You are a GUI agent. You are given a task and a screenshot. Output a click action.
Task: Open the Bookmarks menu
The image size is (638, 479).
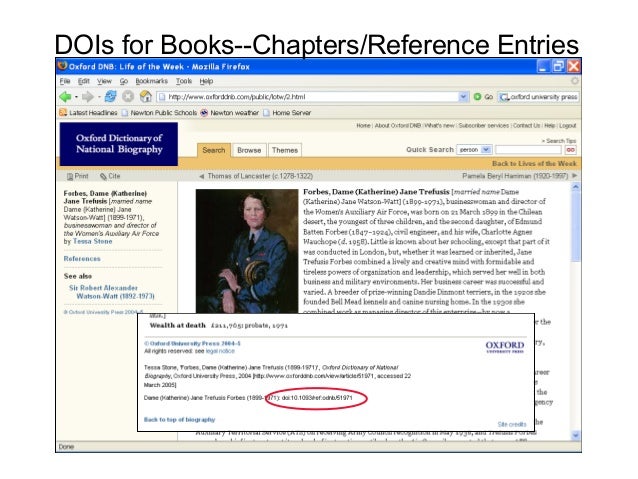[x=151, y=81]
